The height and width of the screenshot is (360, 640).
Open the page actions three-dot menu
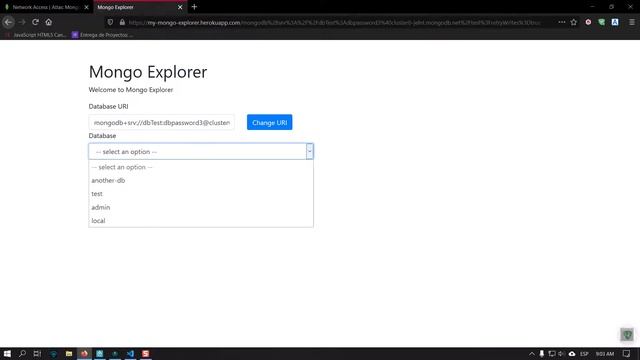click(x=562, y=22)
